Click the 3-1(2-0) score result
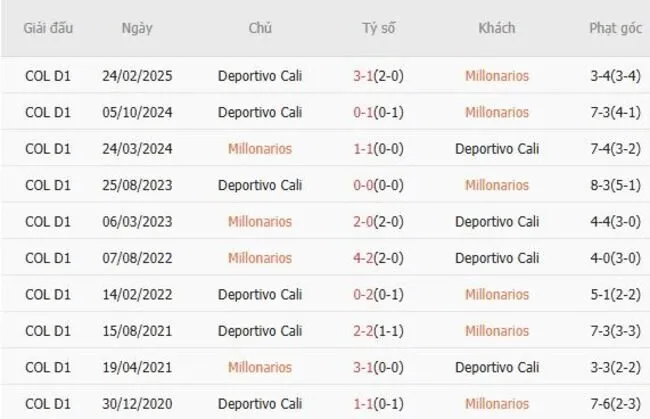Viewport: 650px width, 419px height. pyautogui.click(x=379, y=76)
